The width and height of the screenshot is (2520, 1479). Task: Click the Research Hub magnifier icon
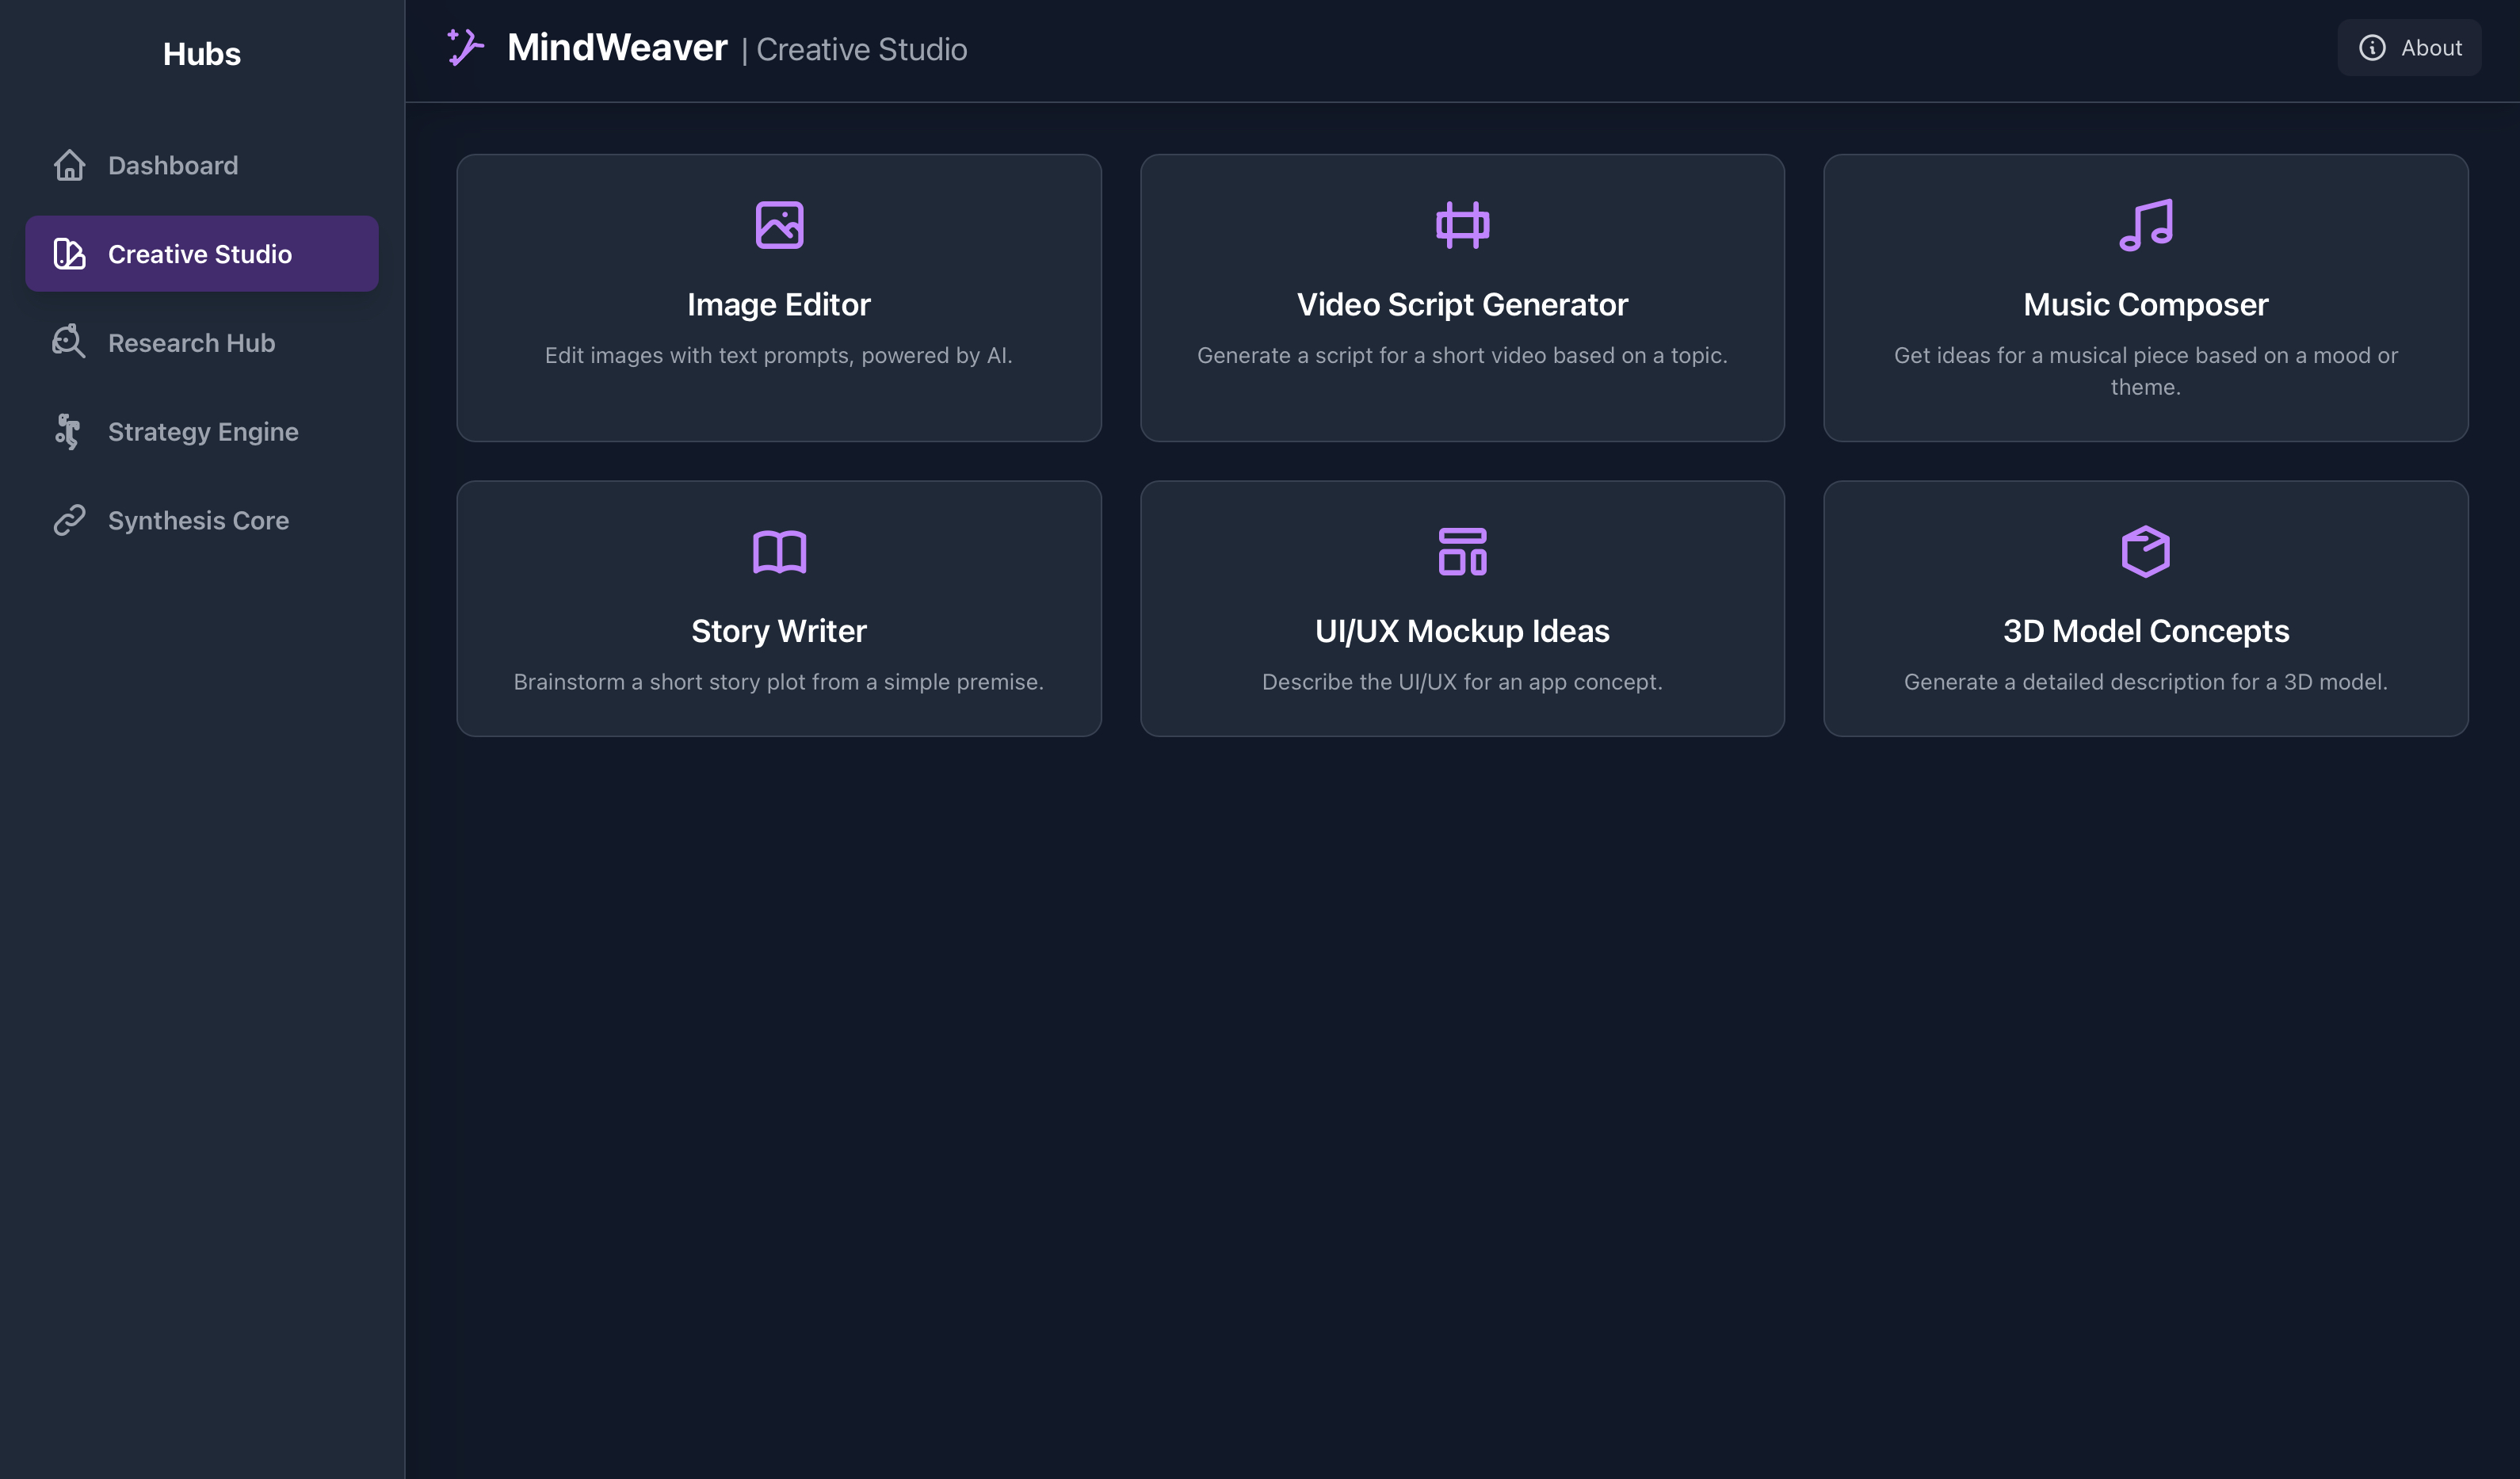[x=68, y=342]
